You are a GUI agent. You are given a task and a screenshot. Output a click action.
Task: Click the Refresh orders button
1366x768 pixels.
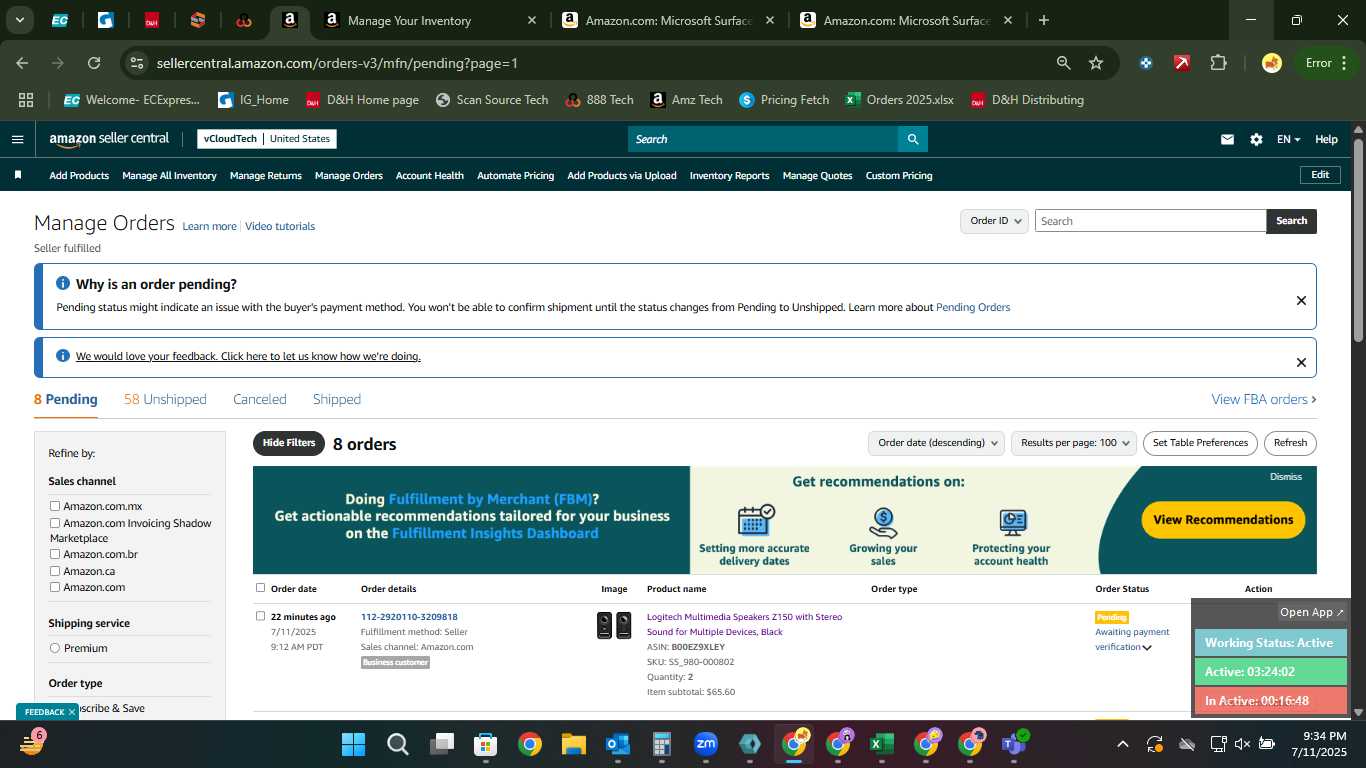pyautogui.click(x=1290, y=443)
